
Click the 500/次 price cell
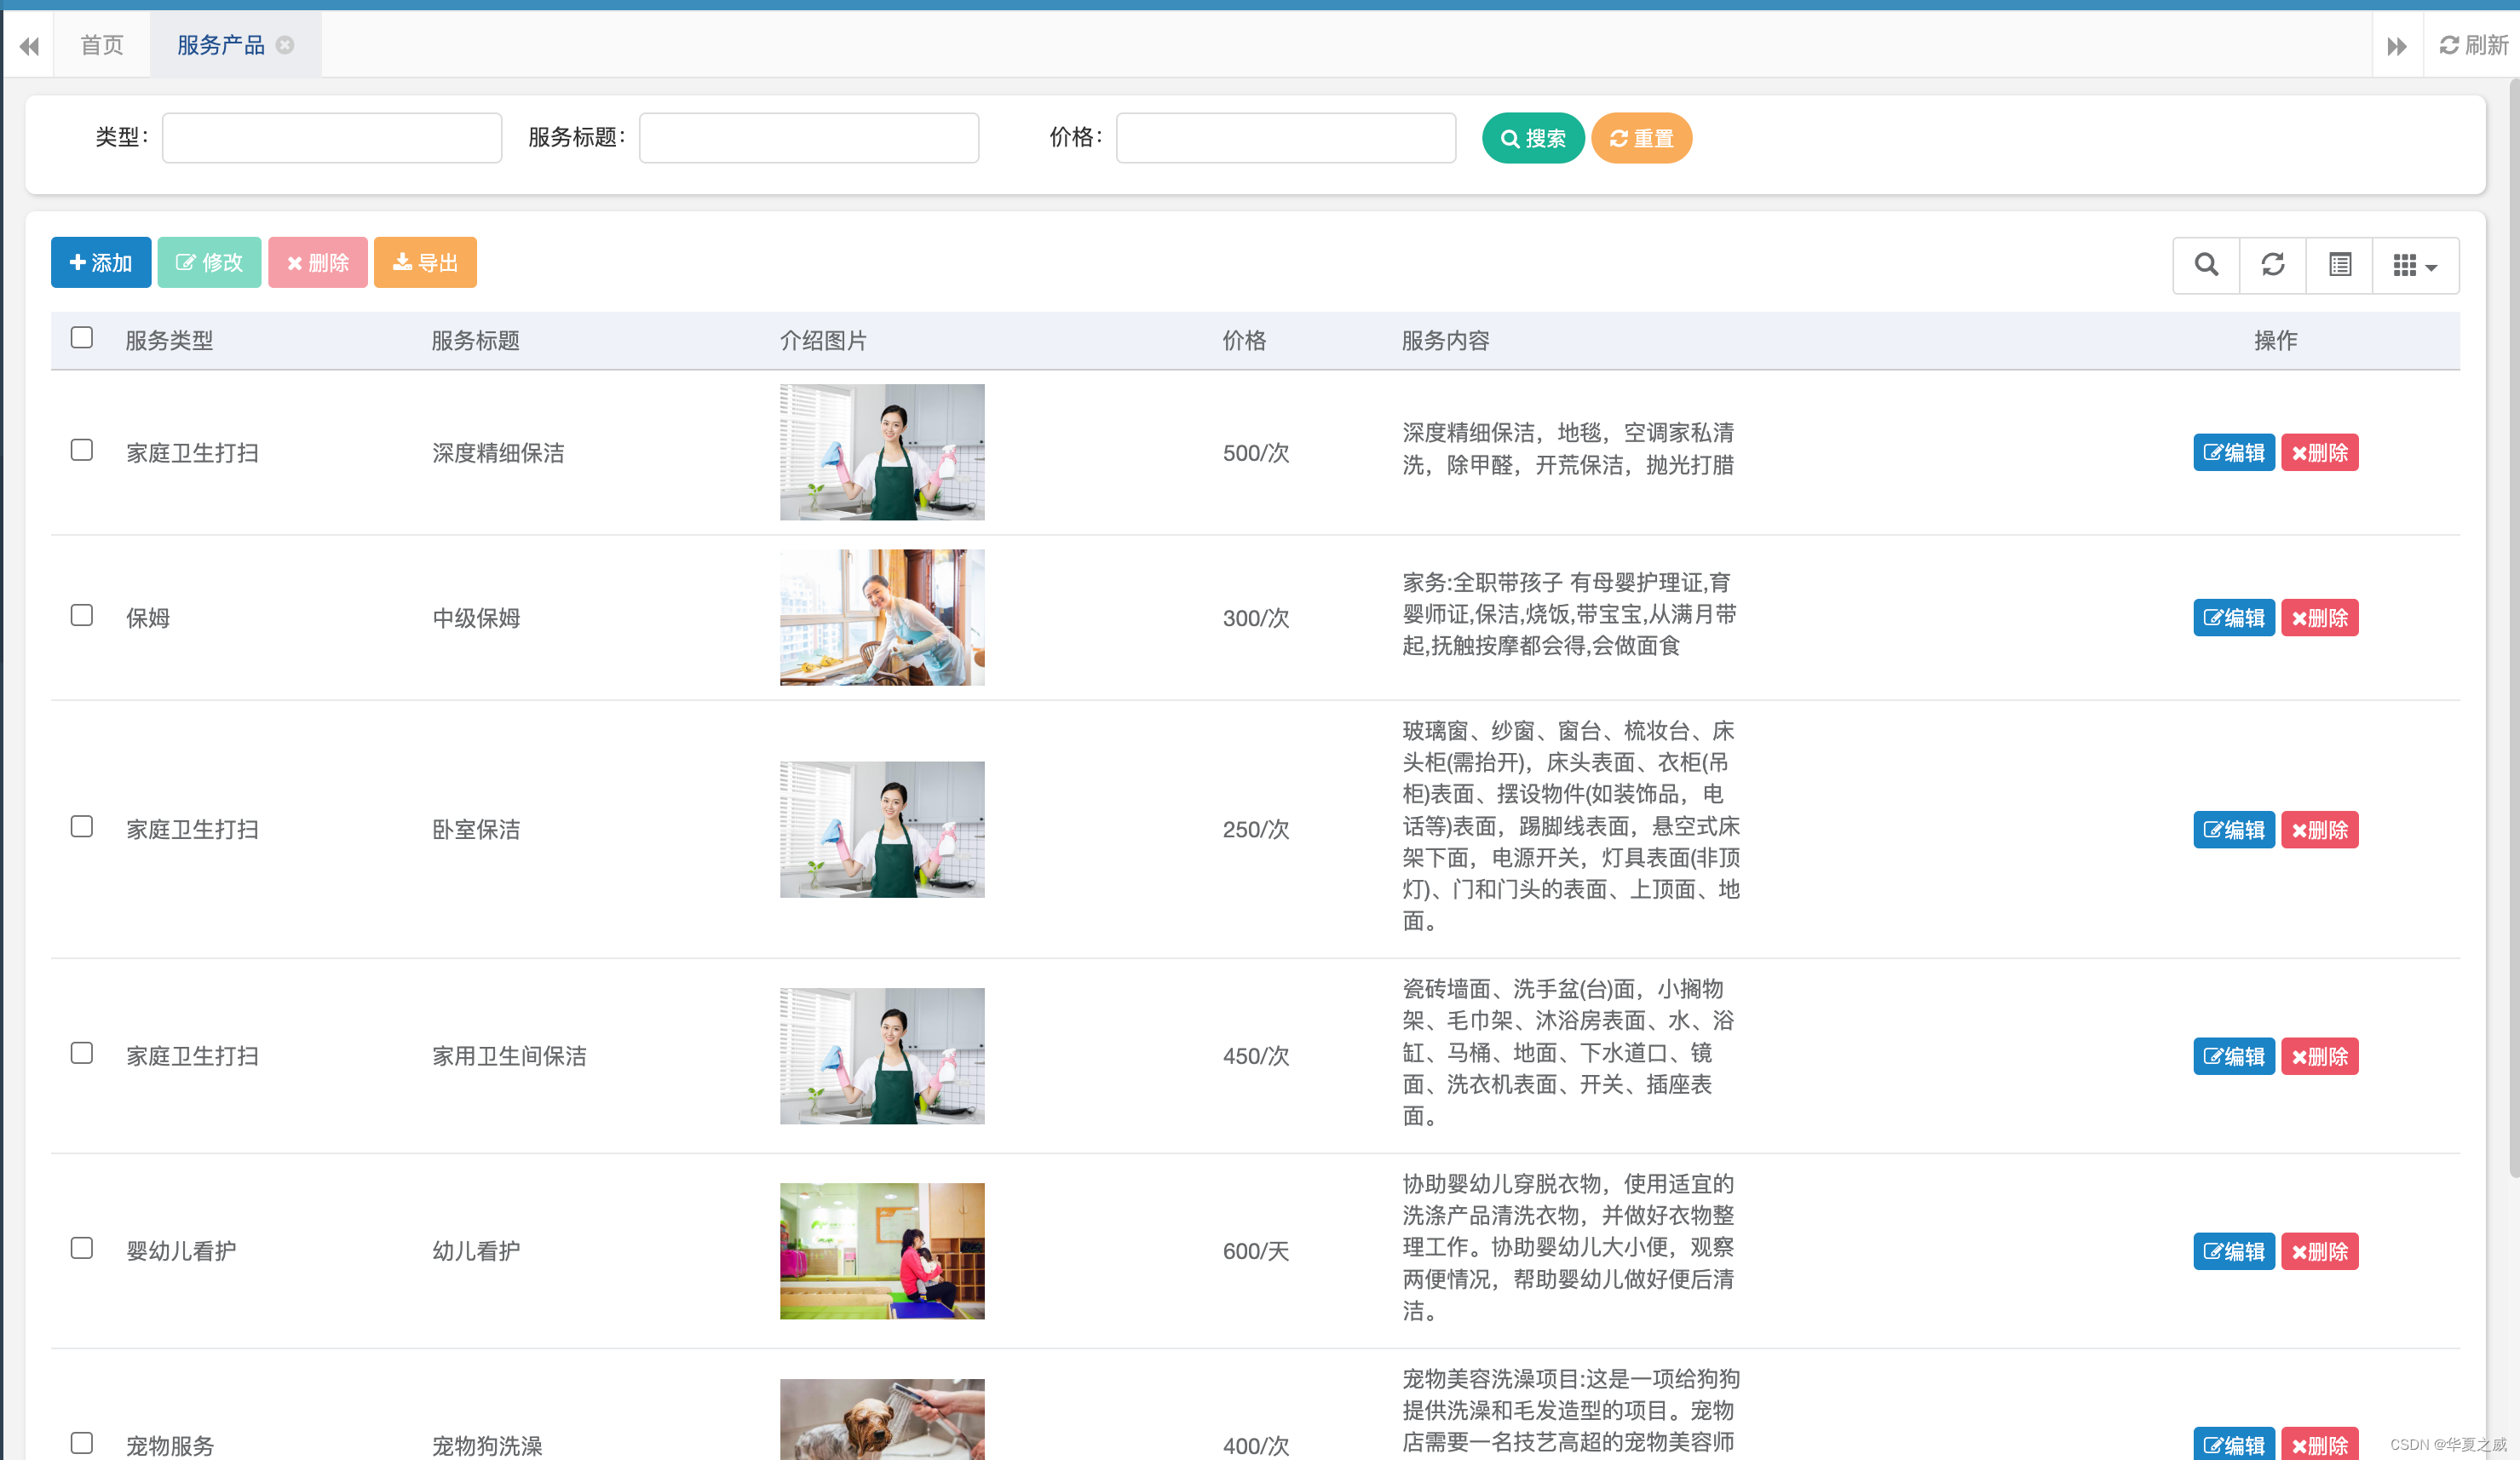point(1256,453)
